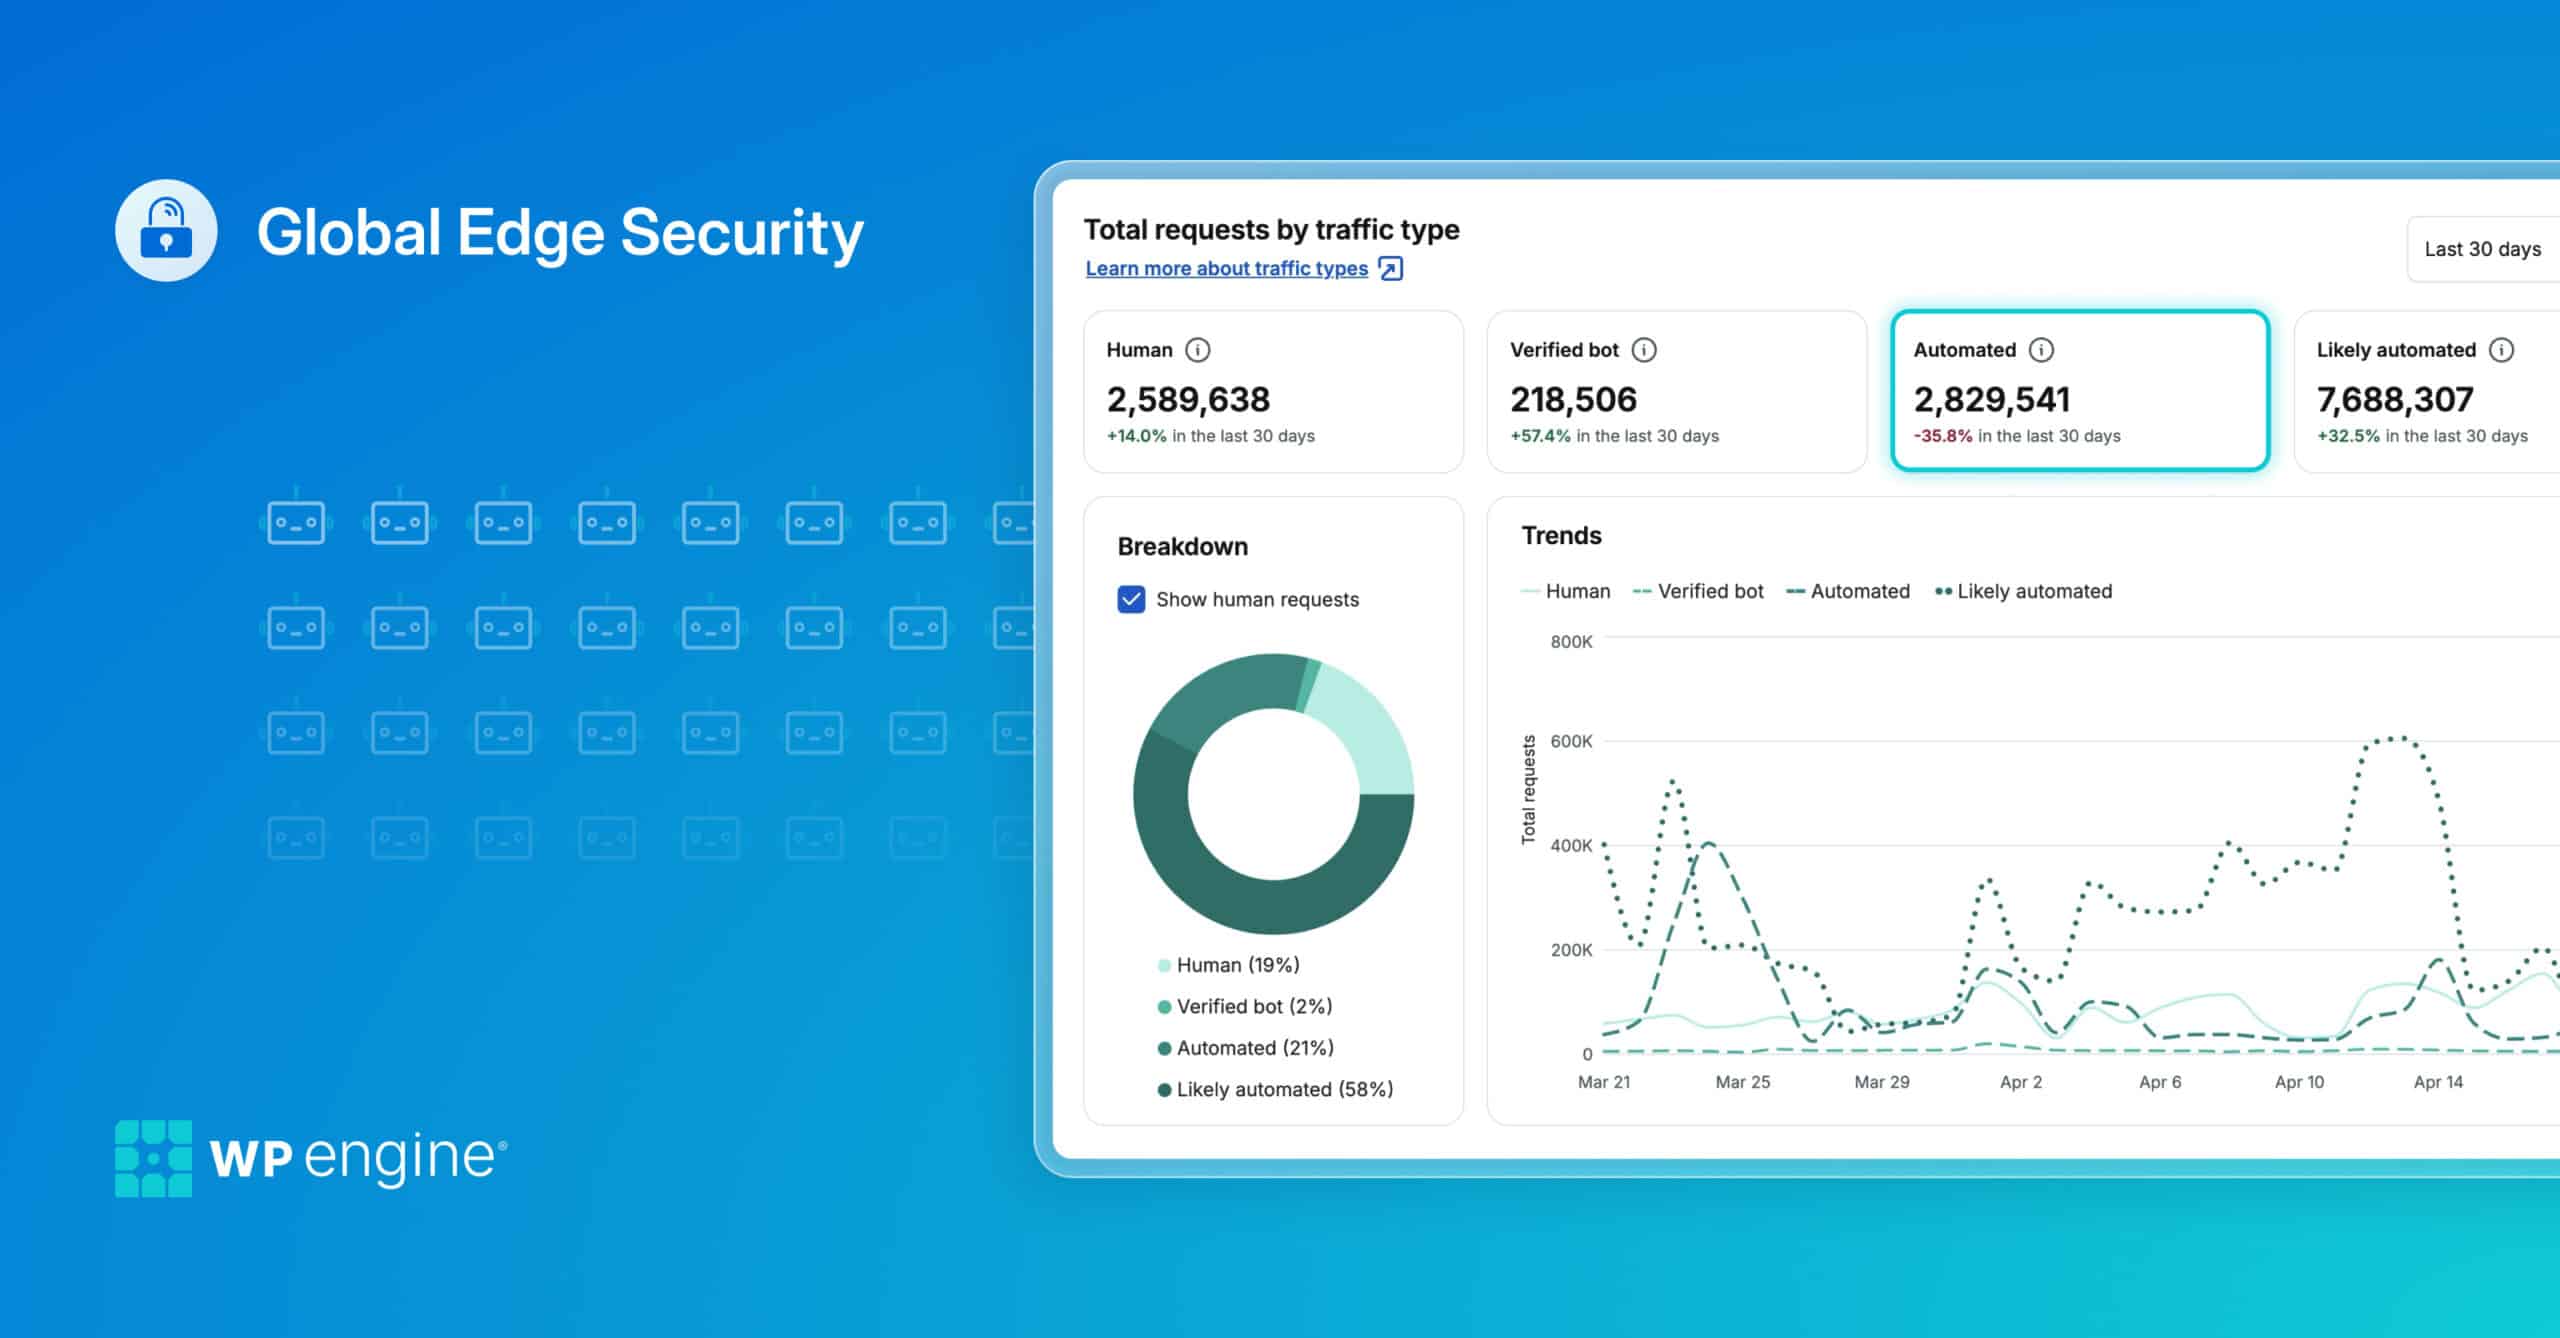Click the Likely automated (58%) breakdown legend entry
Image resolution: width=2560 pixels, height=1338 pixels.
click(x=1275, y=1089)
